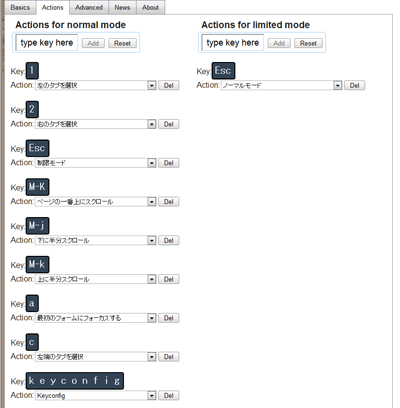Open the Keyconfig action dropdown
Screen dimensions: 400x408
(95, 396)
